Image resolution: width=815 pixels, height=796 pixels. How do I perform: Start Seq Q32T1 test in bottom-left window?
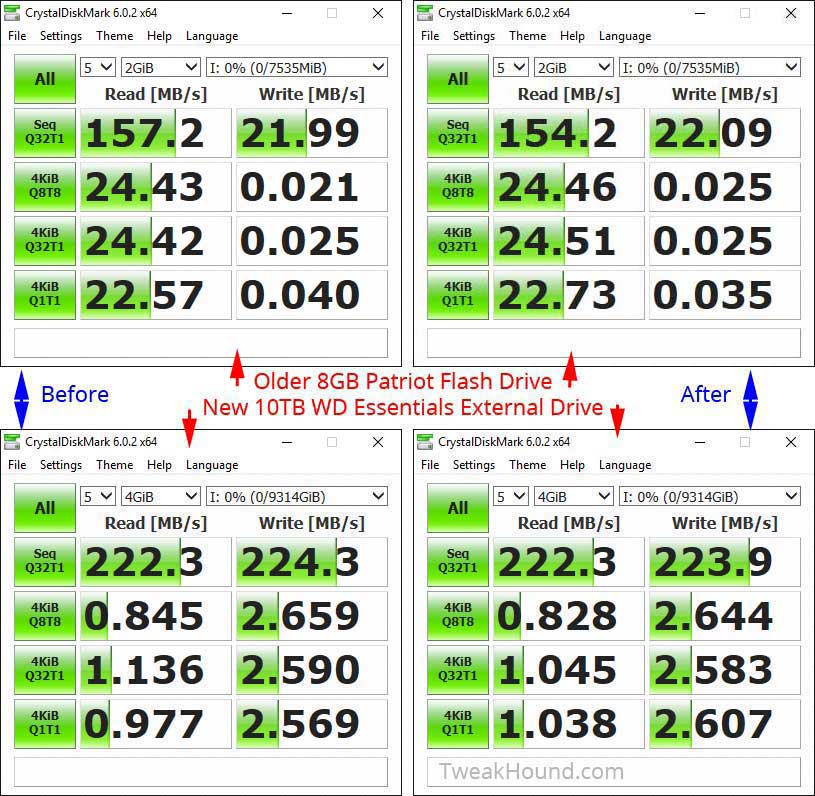coord(45,562)
